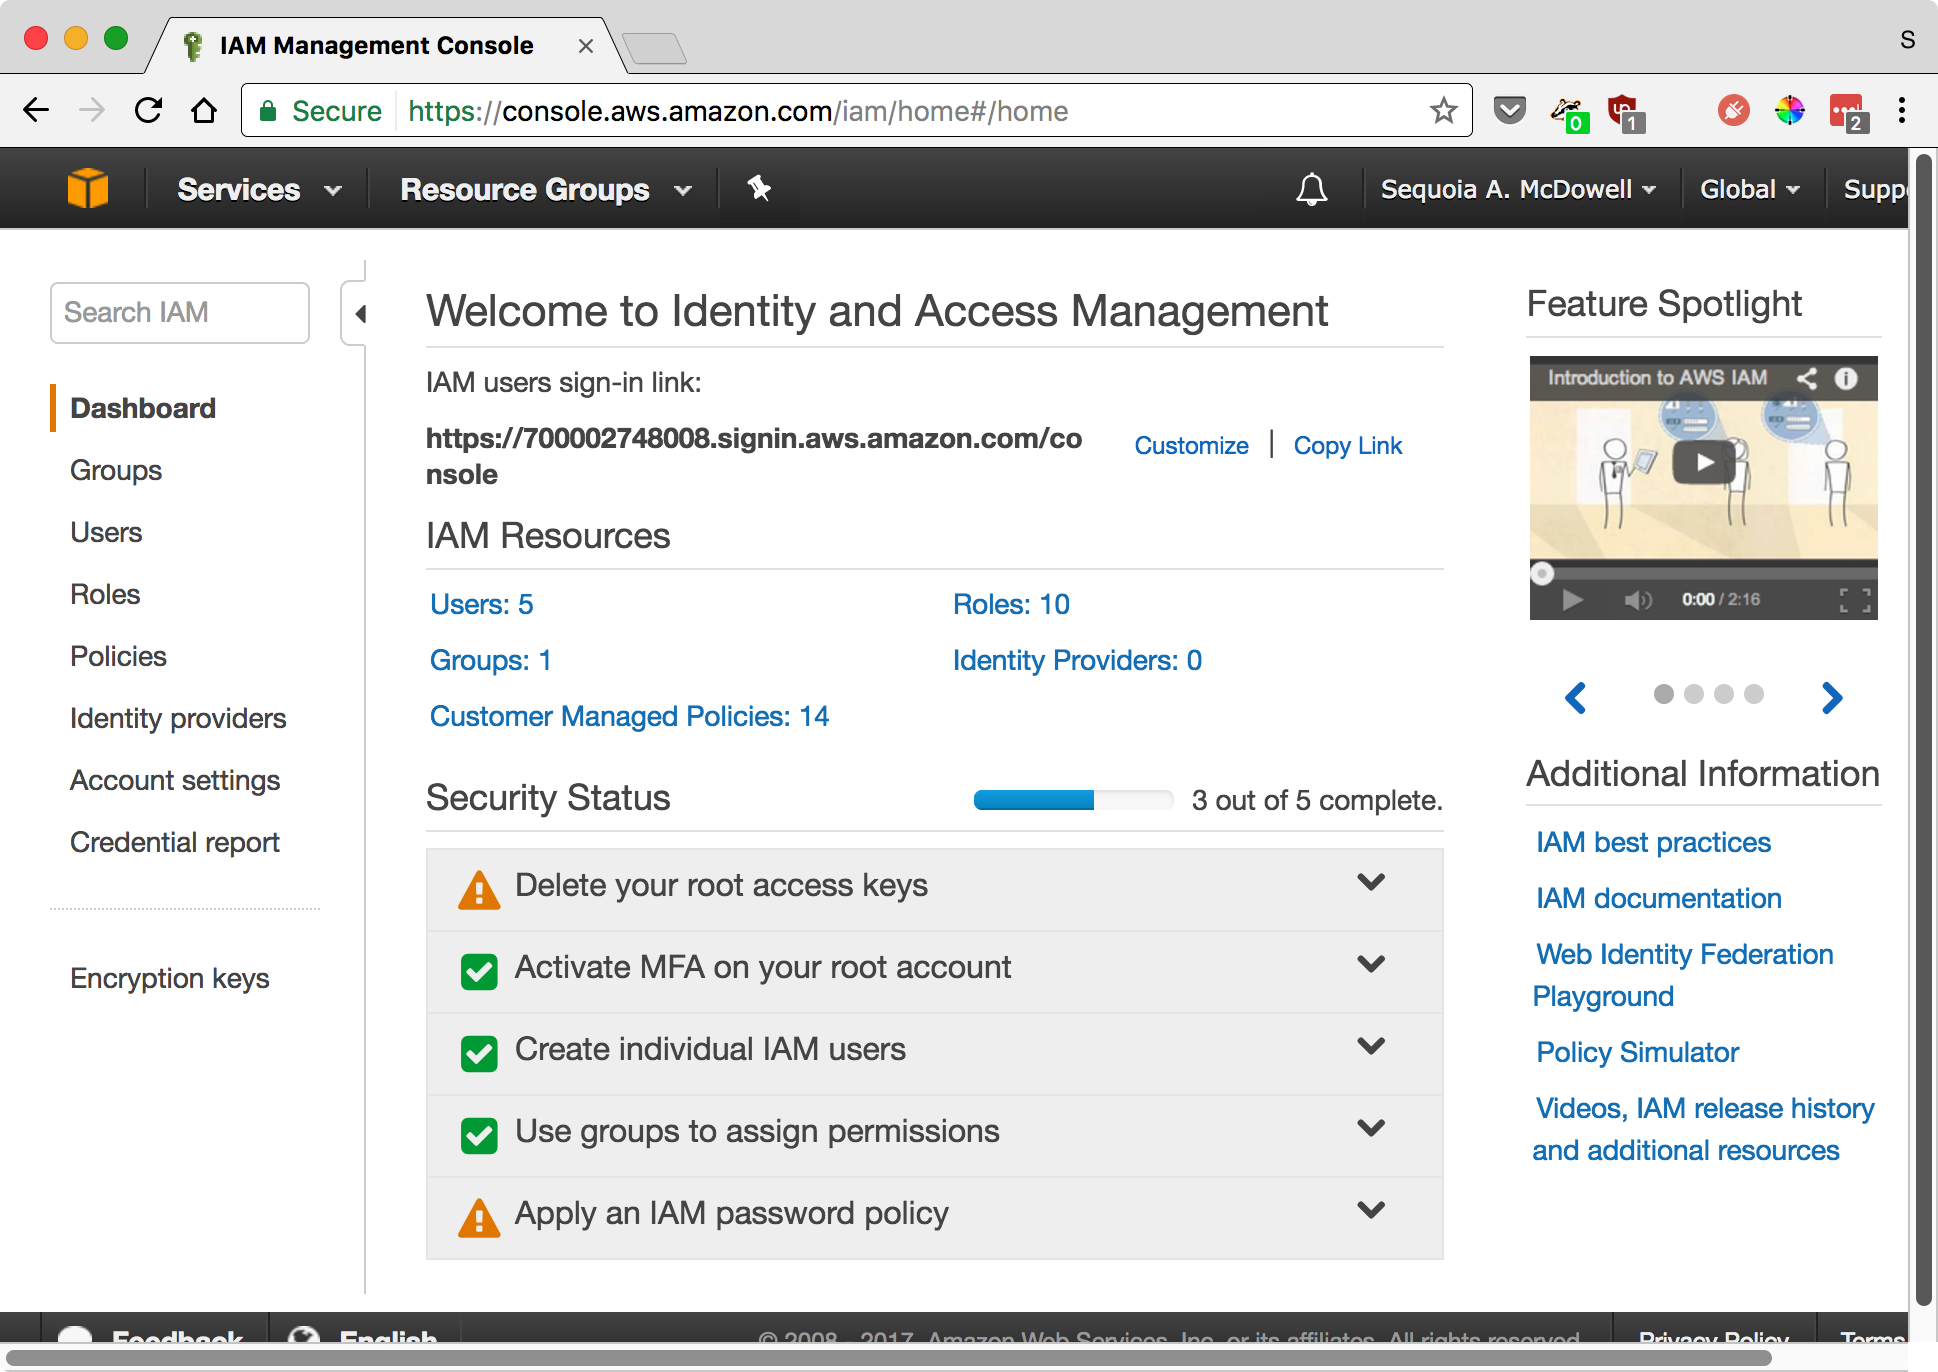Image resolution: width=1938 pixels, height=1372 pixels.
Task: Click the browser forward arrow
Action: [x=92, y=110]
